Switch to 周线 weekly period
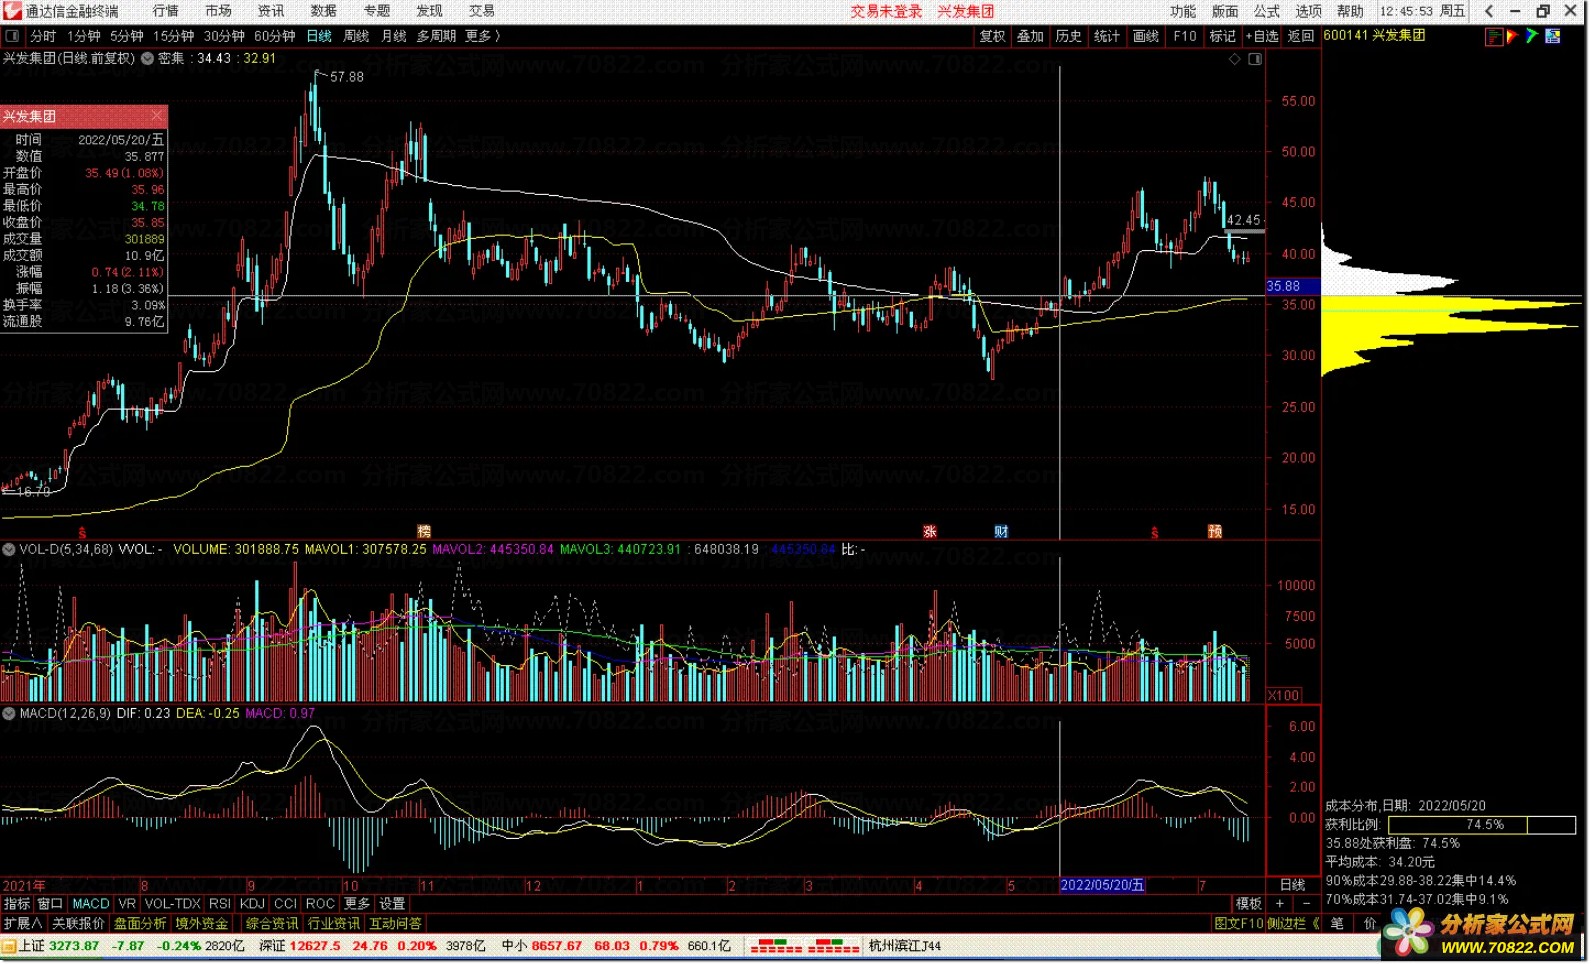The width and height of the screenshot is (1591, 964). point(357,36)
